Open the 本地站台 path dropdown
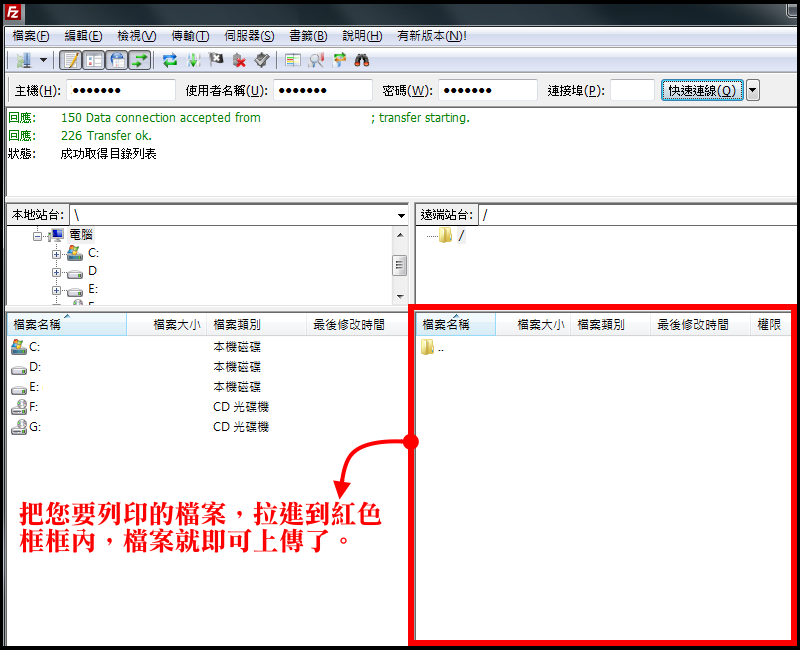Viewport: 800px width, 650px height. click(x=400, y=215)
